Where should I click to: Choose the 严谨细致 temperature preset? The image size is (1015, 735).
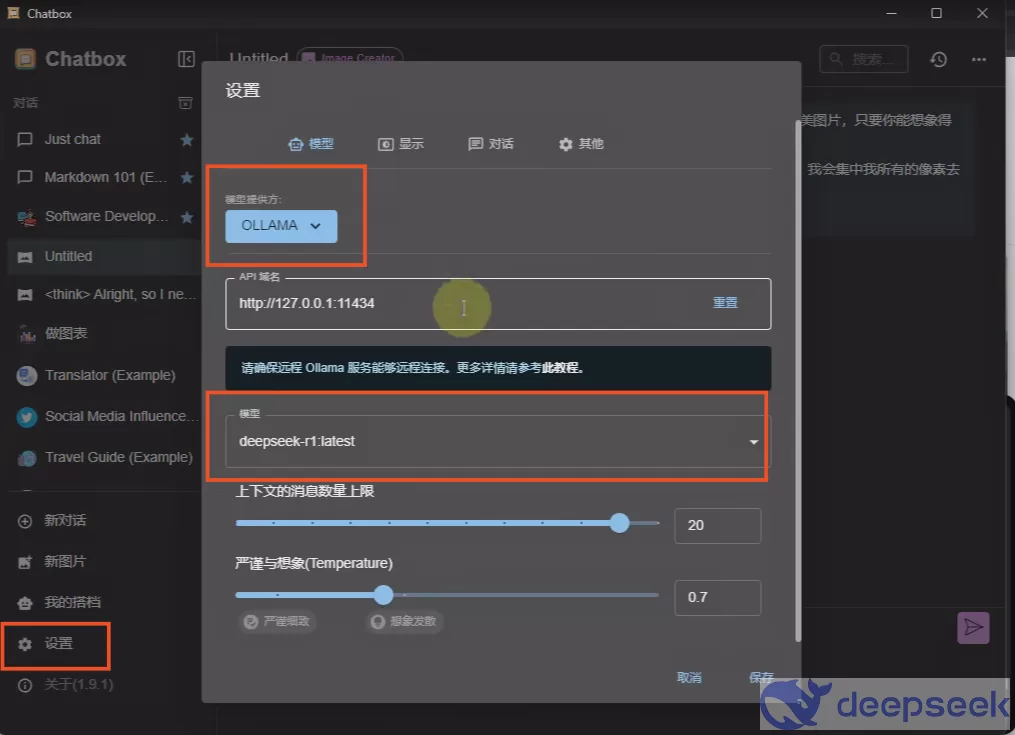(277, 622)
